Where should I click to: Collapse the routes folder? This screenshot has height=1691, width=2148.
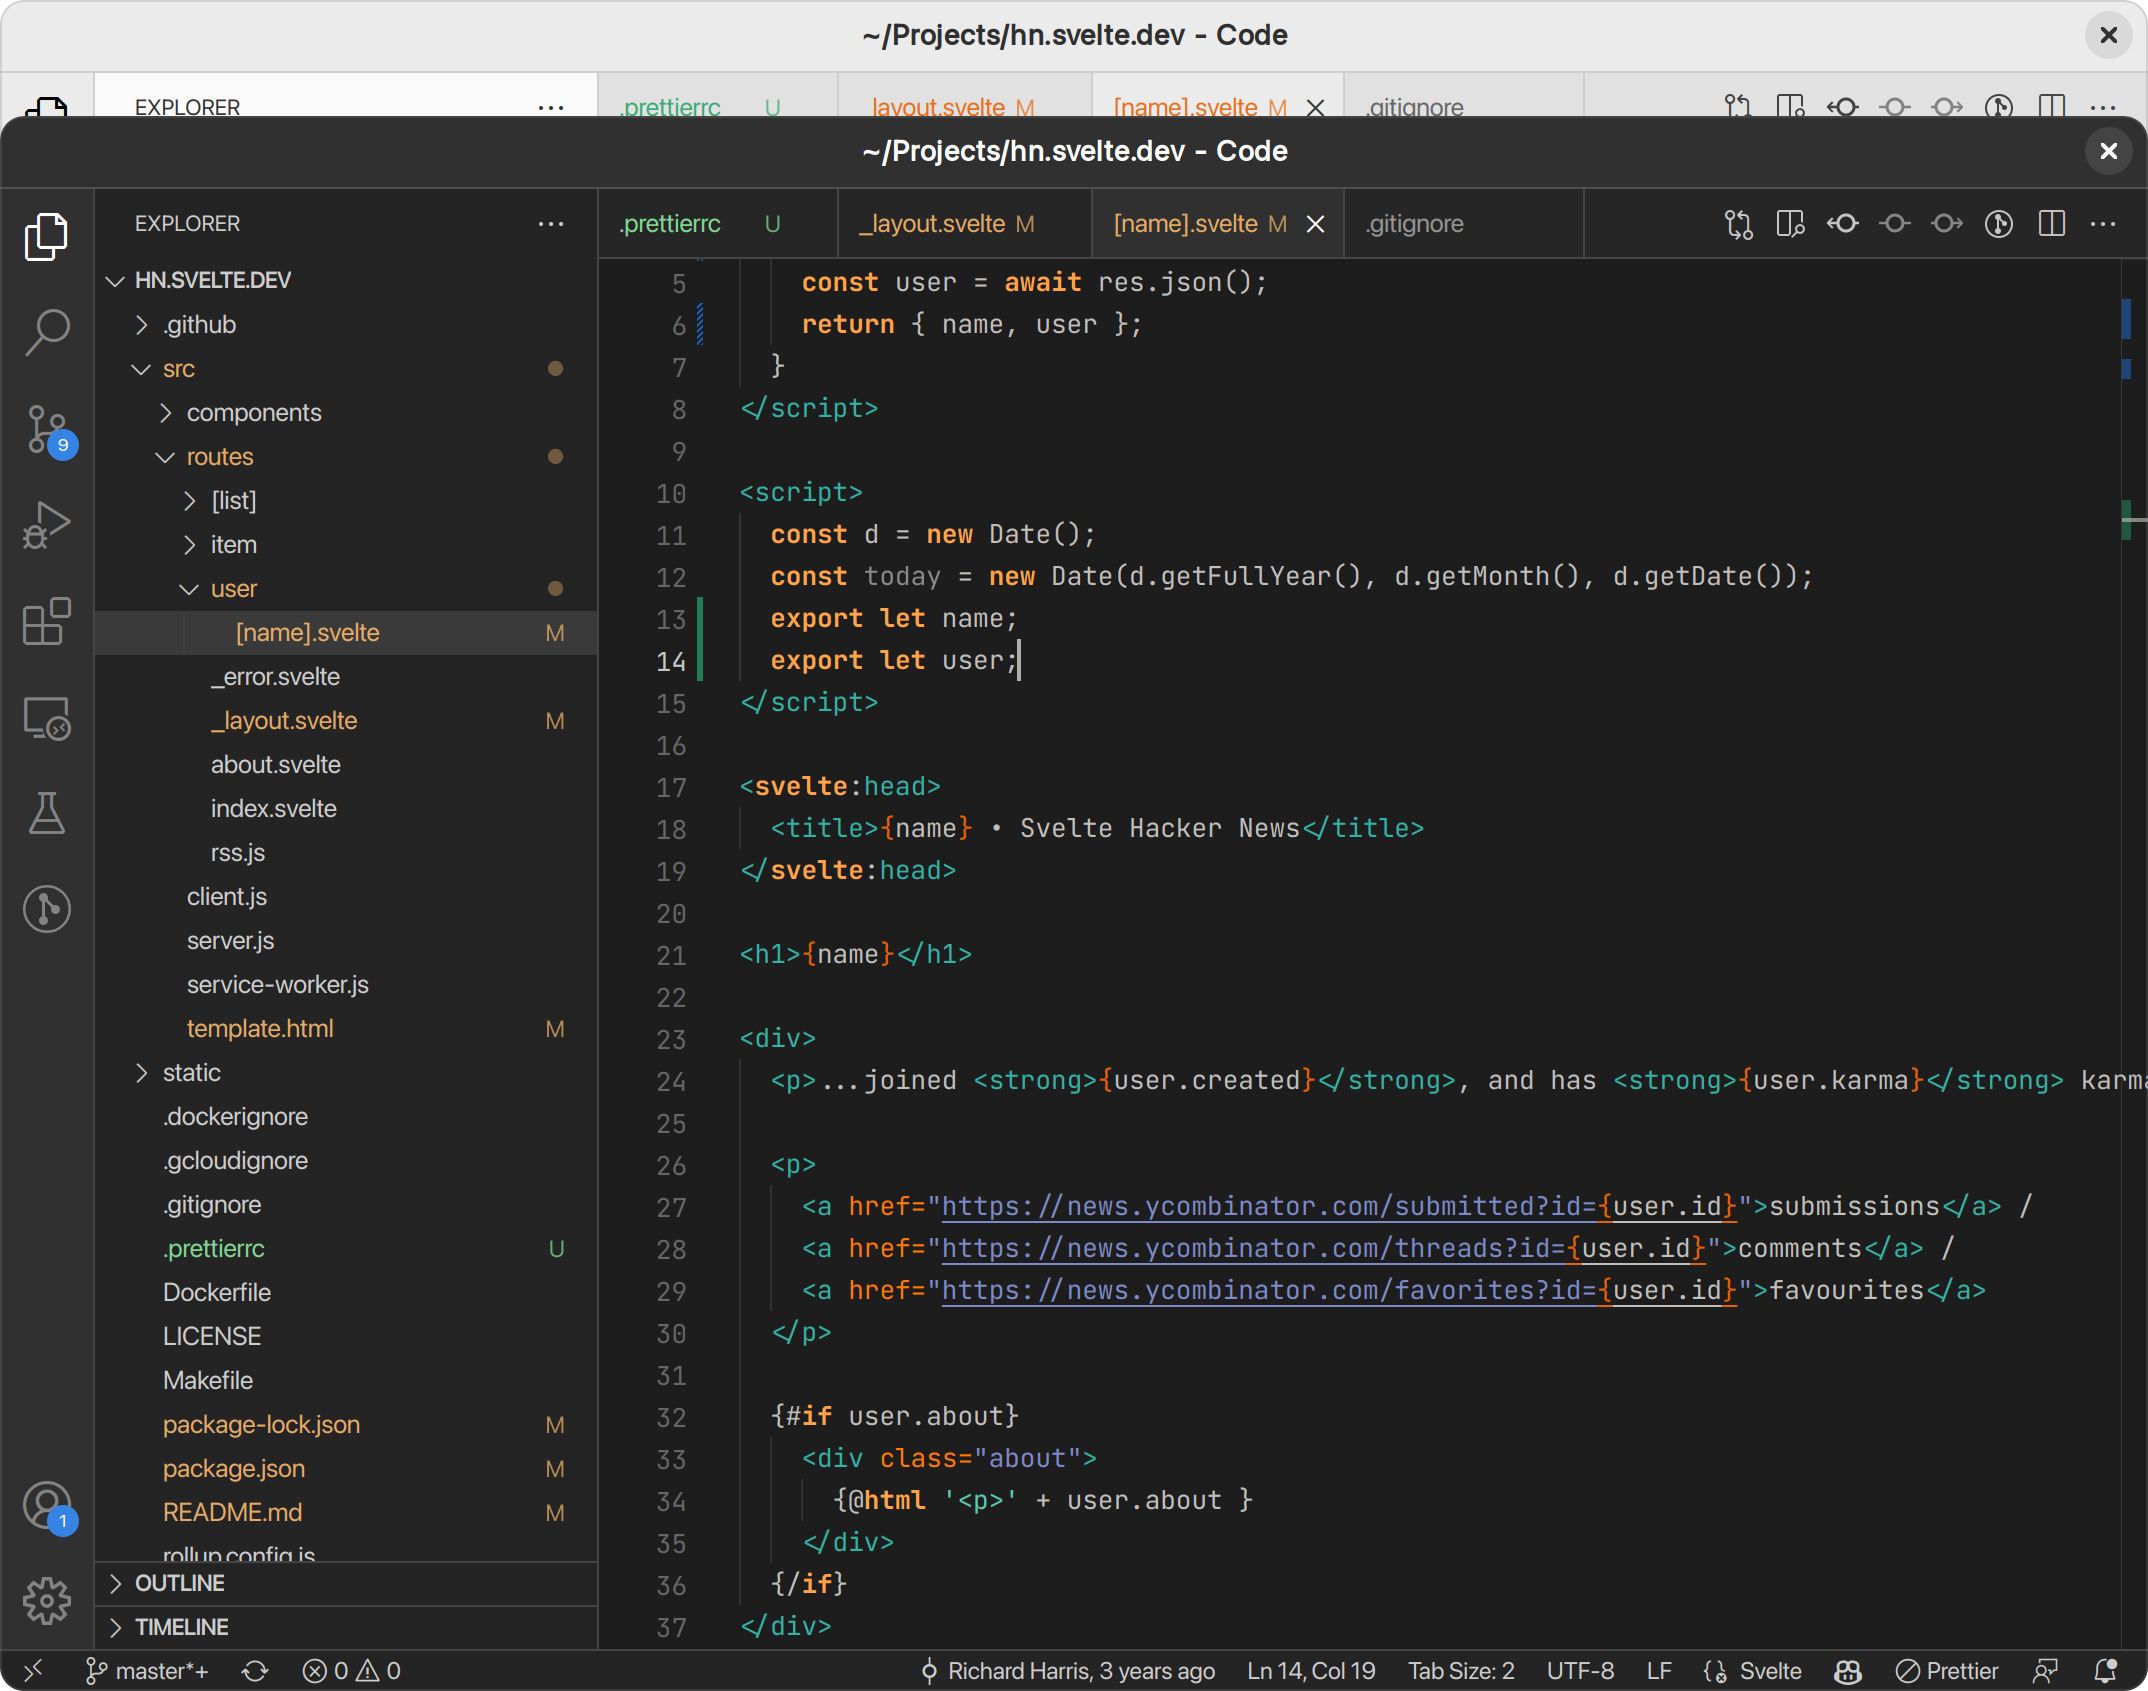[x=219, y=457]
